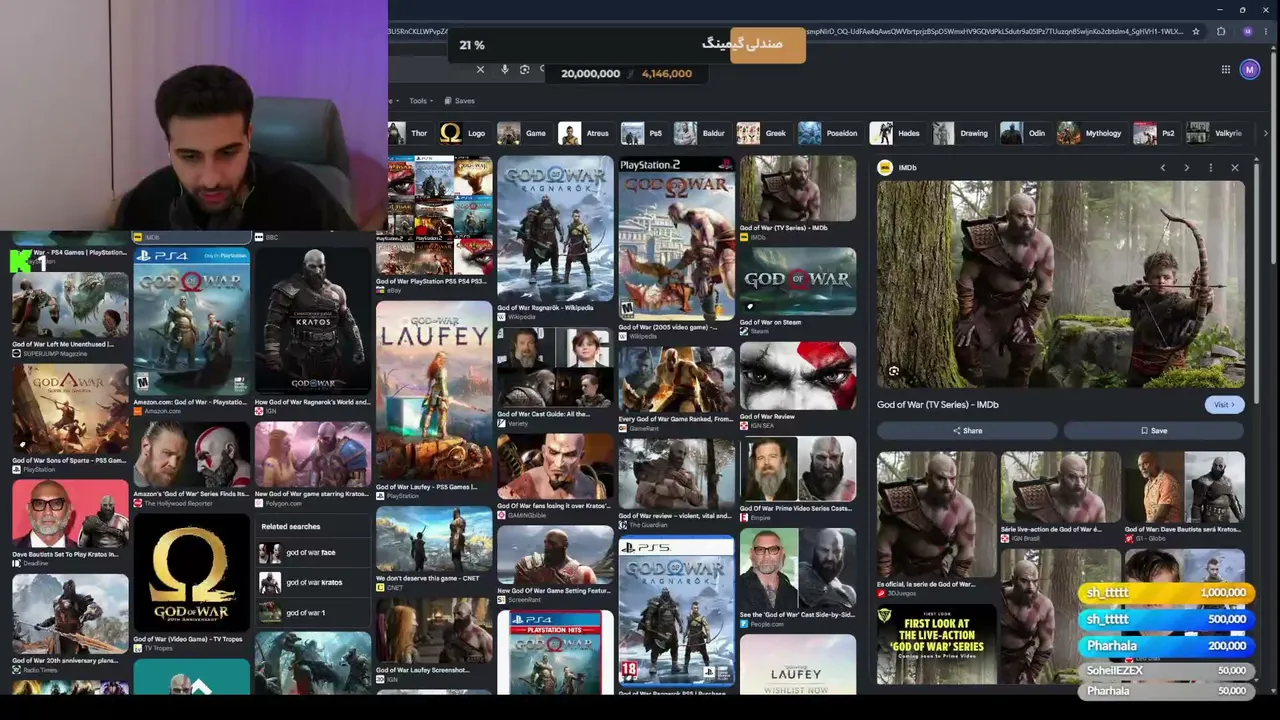Share the previewed God of War image
The width and height of the screenshot is (1280, 720).
pyautogui.click(x=967, y=431)
